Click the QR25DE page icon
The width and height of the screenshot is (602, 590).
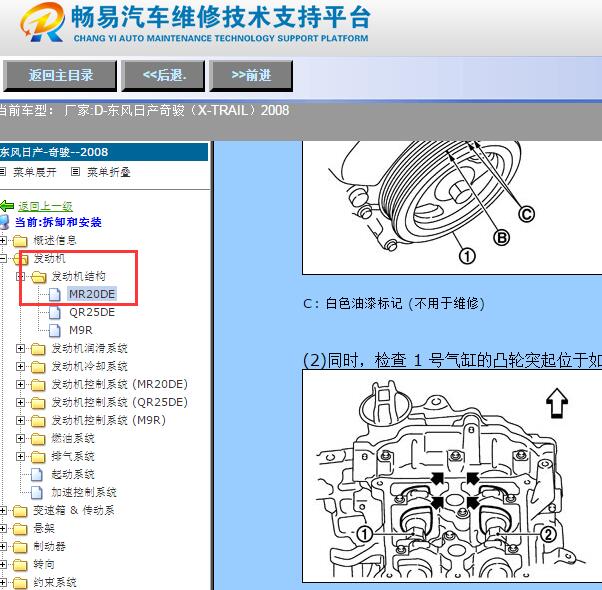coord(55,312)
